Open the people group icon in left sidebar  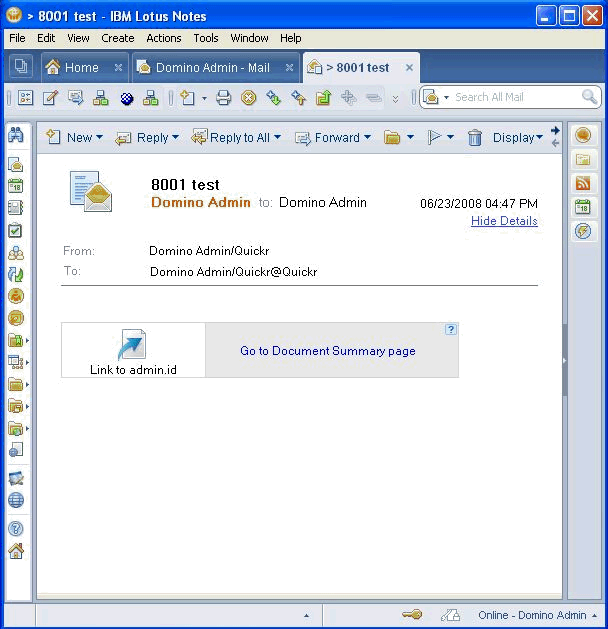coord(16,253)
